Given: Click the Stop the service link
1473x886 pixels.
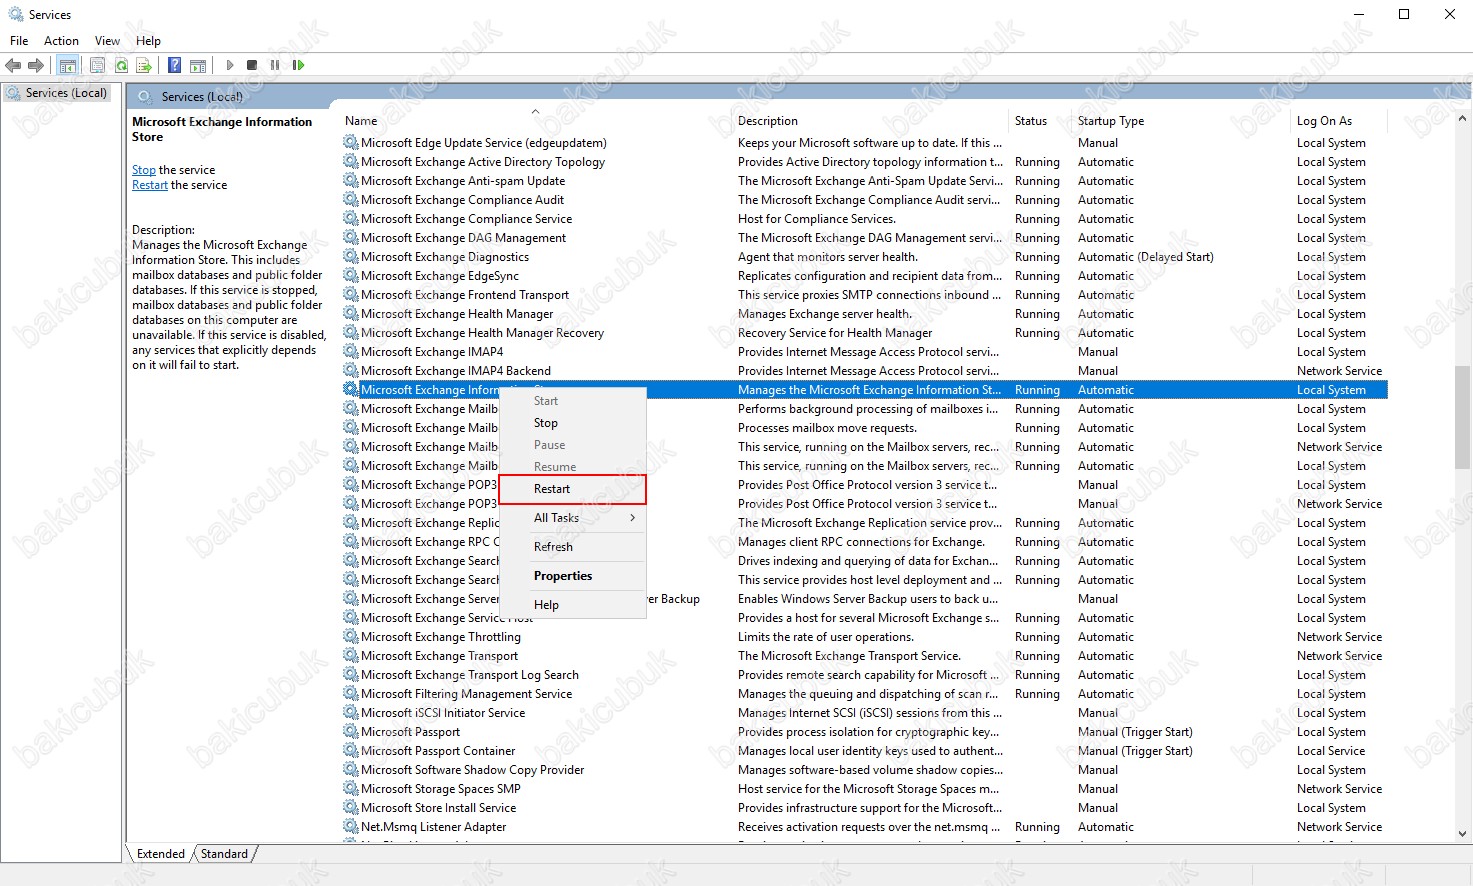Looking at the screenshot, I should pyautogui.click(x=144, y=170).
